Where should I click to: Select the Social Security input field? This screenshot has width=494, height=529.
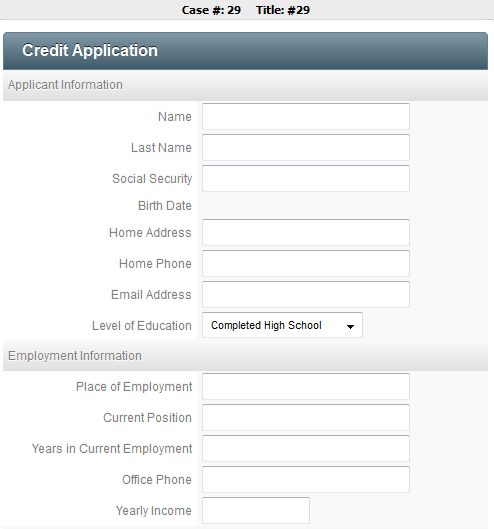point(306,178)
